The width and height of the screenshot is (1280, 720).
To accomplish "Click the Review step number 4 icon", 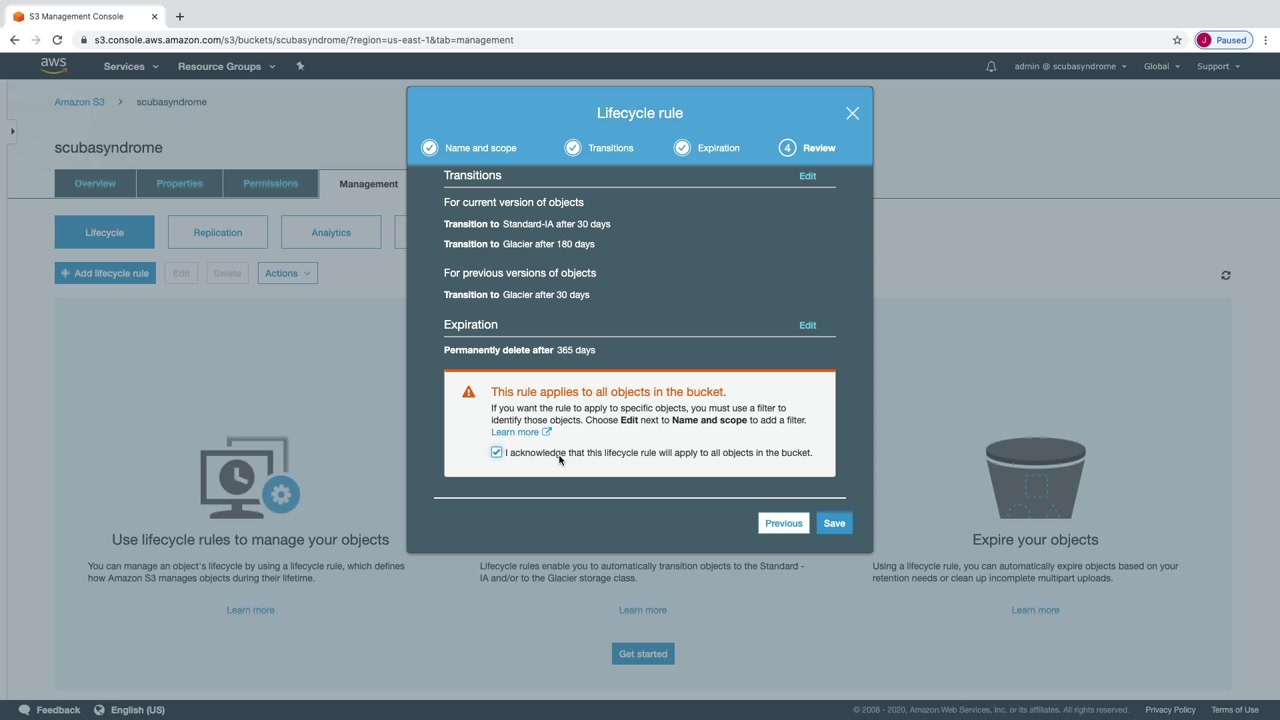I will tap(787, 148).
